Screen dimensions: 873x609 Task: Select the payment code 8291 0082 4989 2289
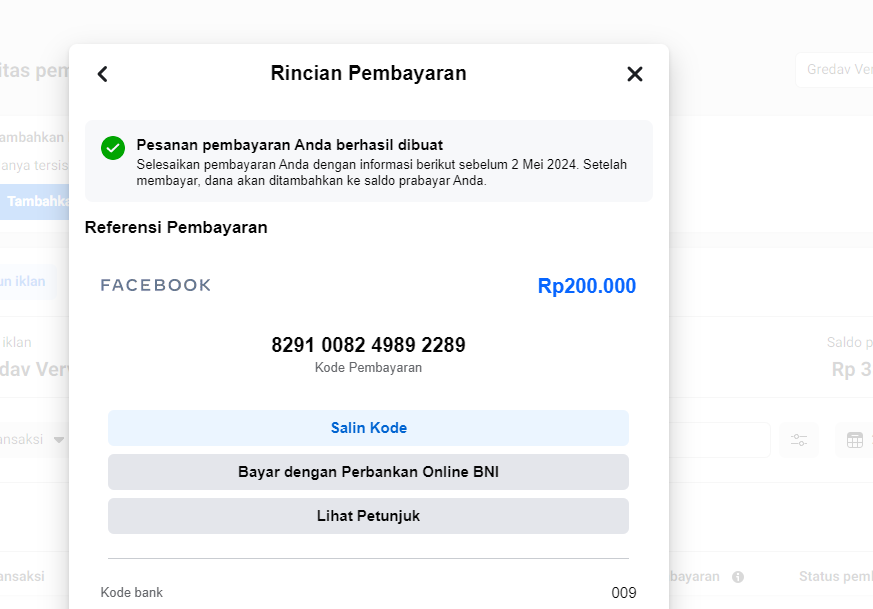coord(368,345)
